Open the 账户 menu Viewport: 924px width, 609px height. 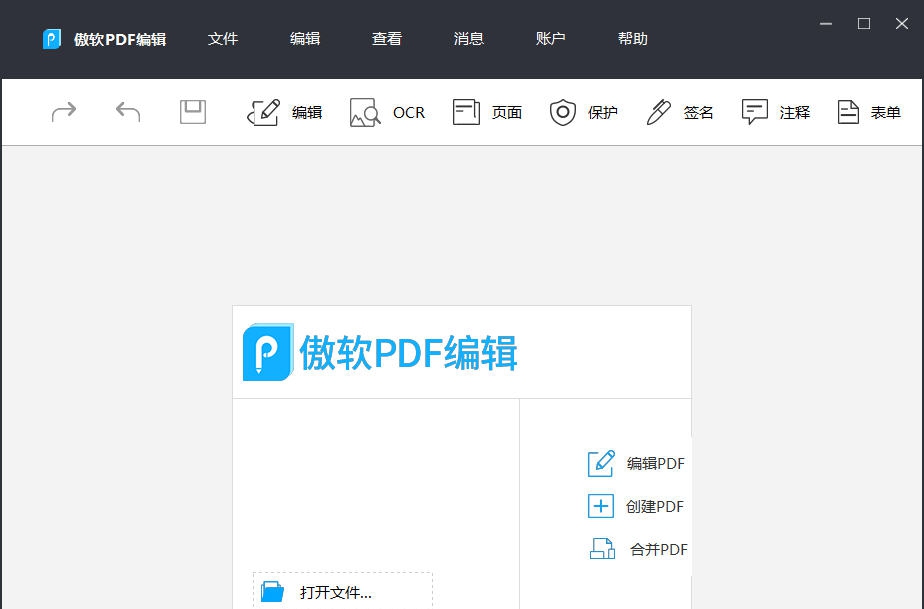coord(550,39)
